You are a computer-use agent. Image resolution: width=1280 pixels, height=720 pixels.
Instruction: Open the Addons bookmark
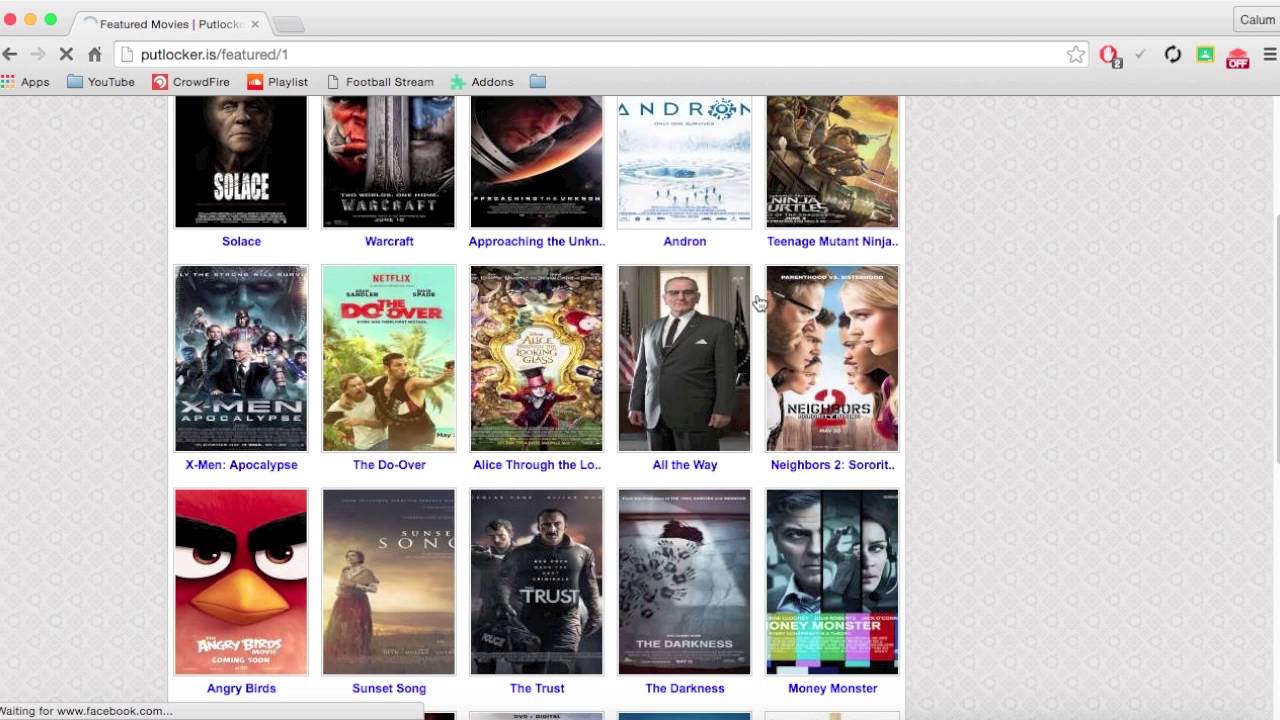(482, 82)
